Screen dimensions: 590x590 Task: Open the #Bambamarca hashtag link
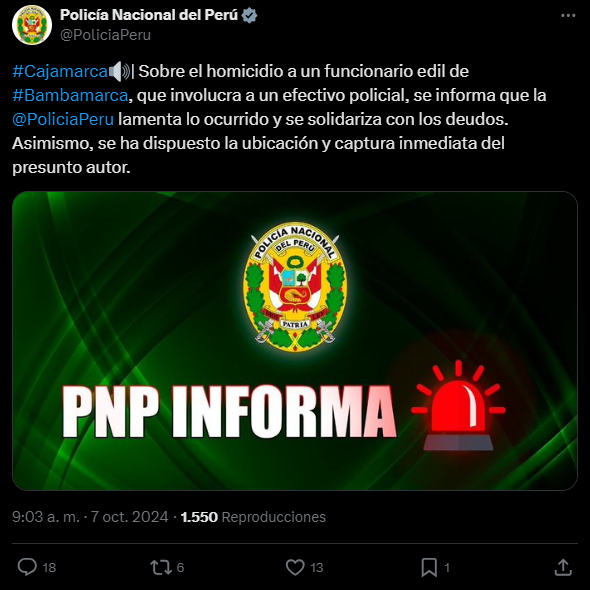[70, 95]
